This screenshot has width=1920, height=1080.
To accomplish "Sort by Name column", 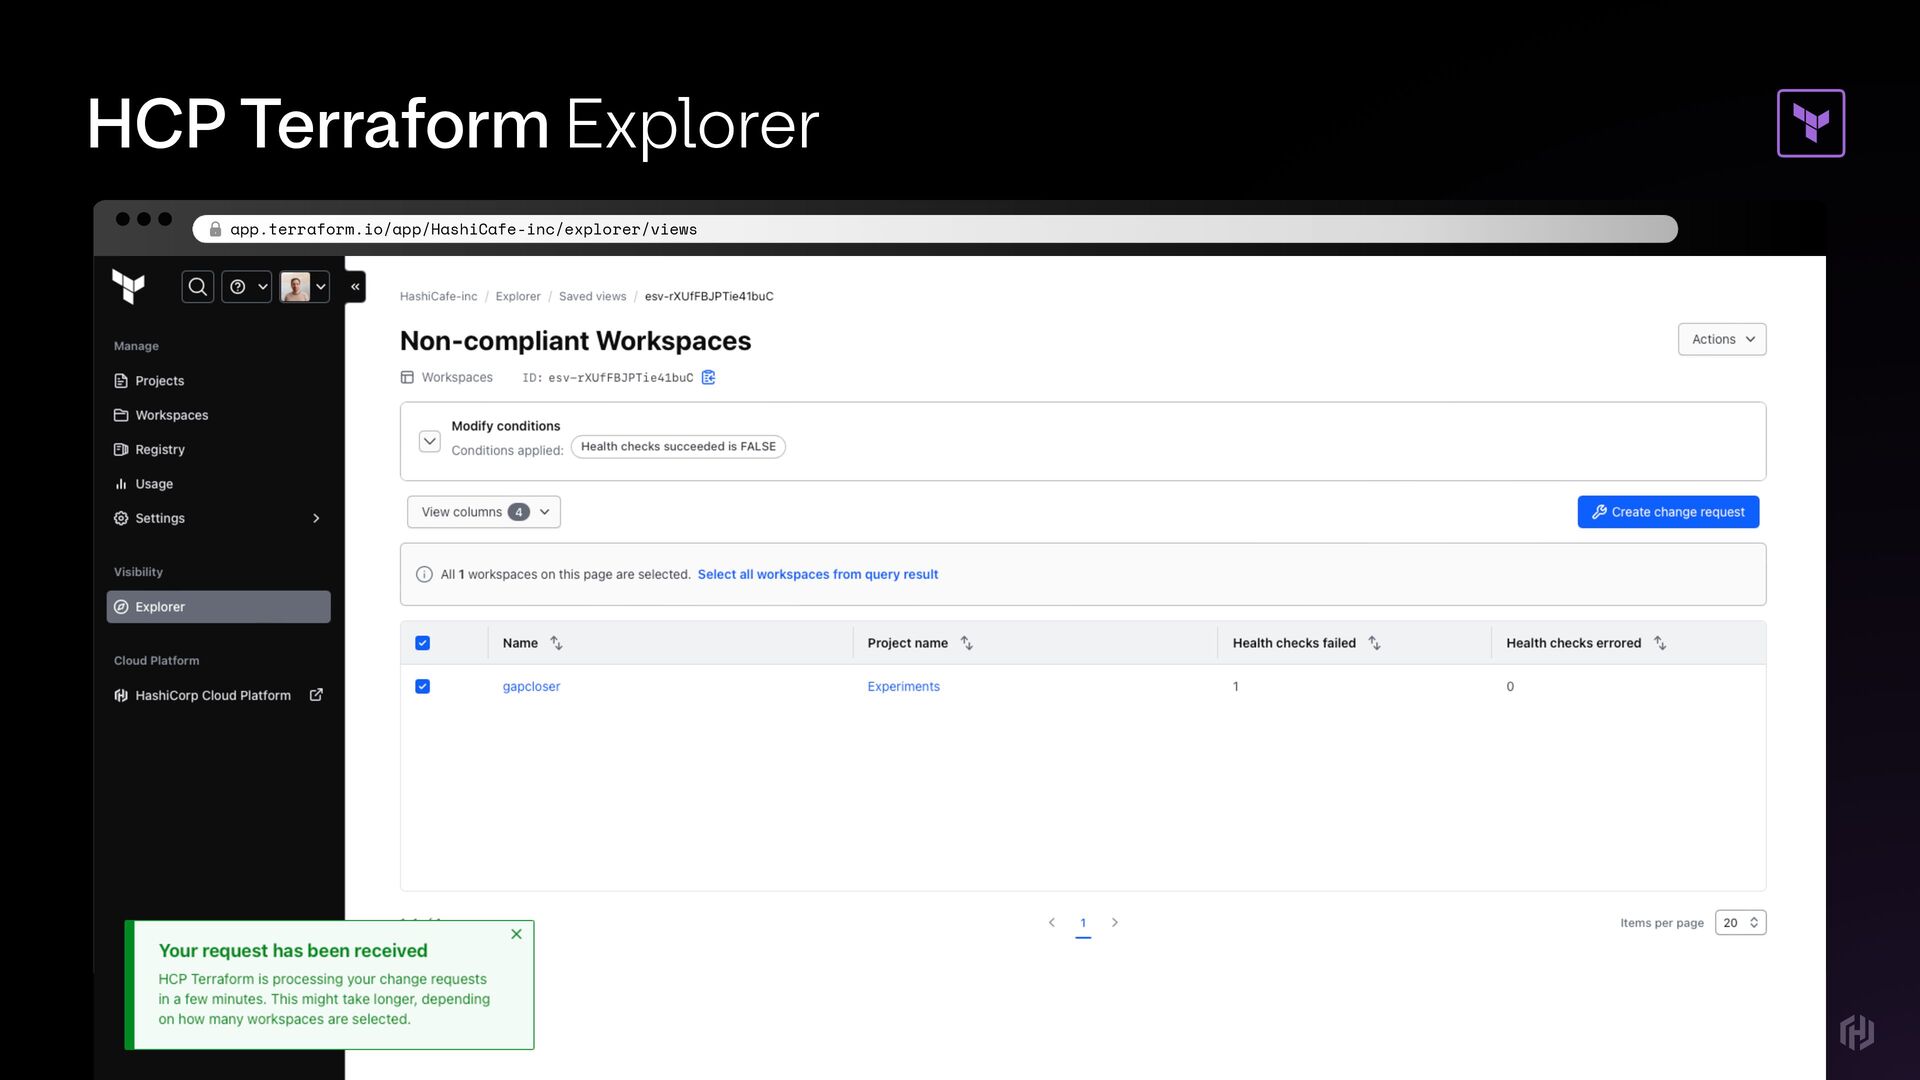I will coord(556,644).
